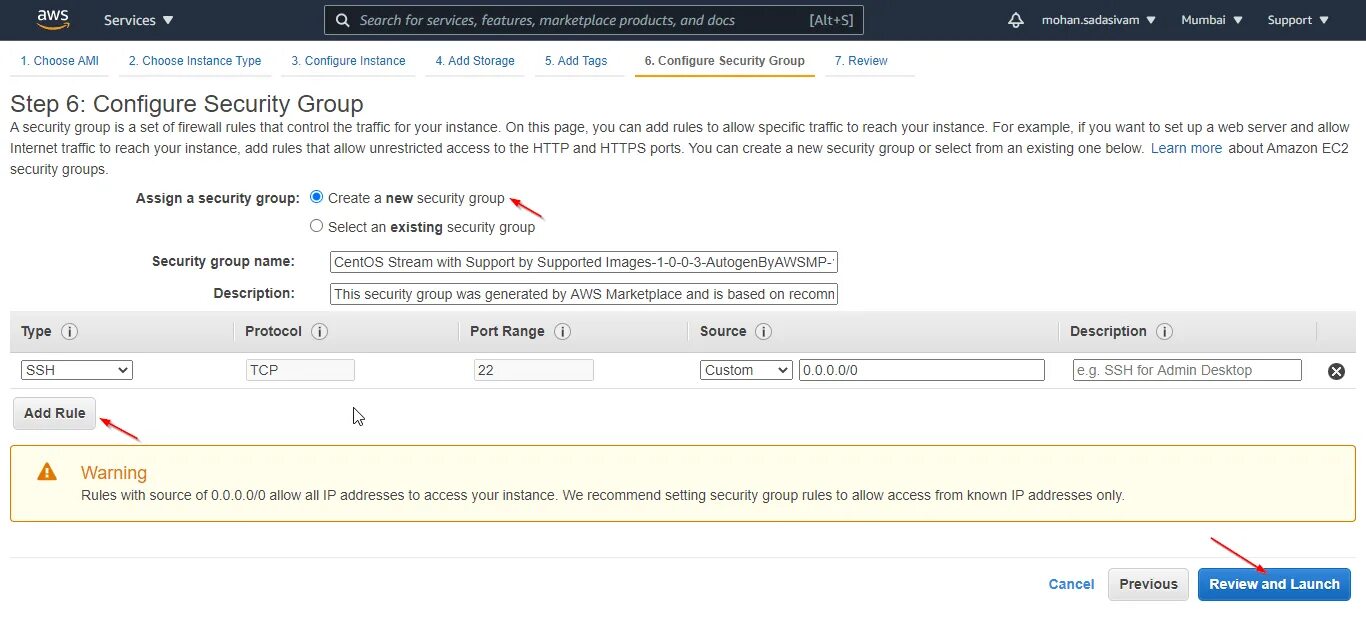Open the Mumbai region selector

click(1212, 20)
